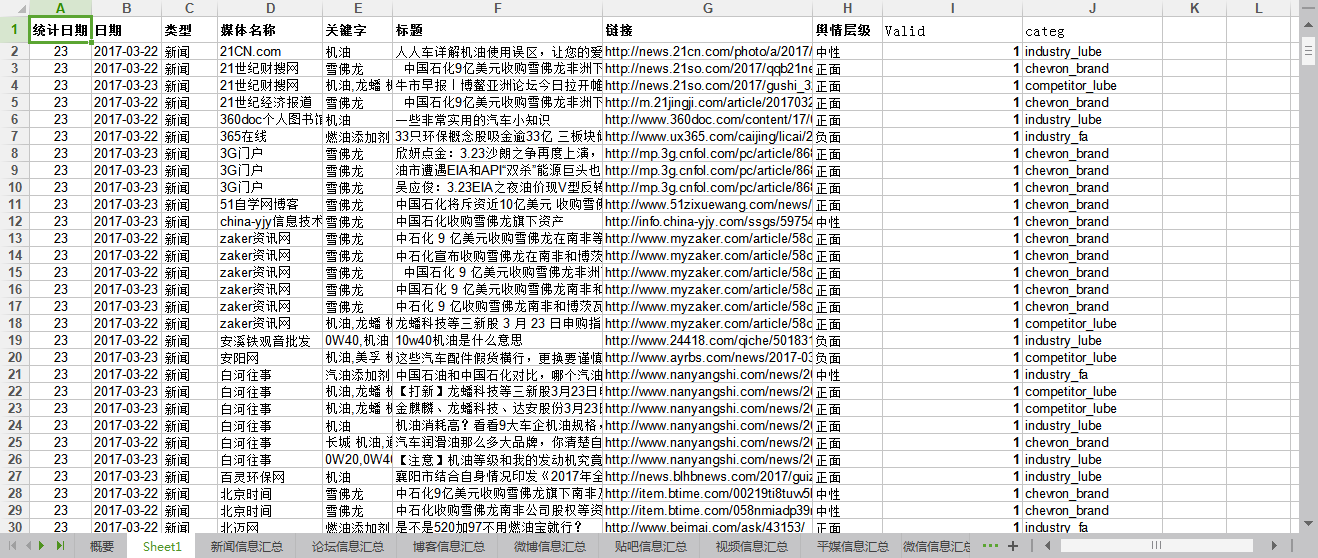Select the Sheet1 tab
1318x558 pixels.
162,546
